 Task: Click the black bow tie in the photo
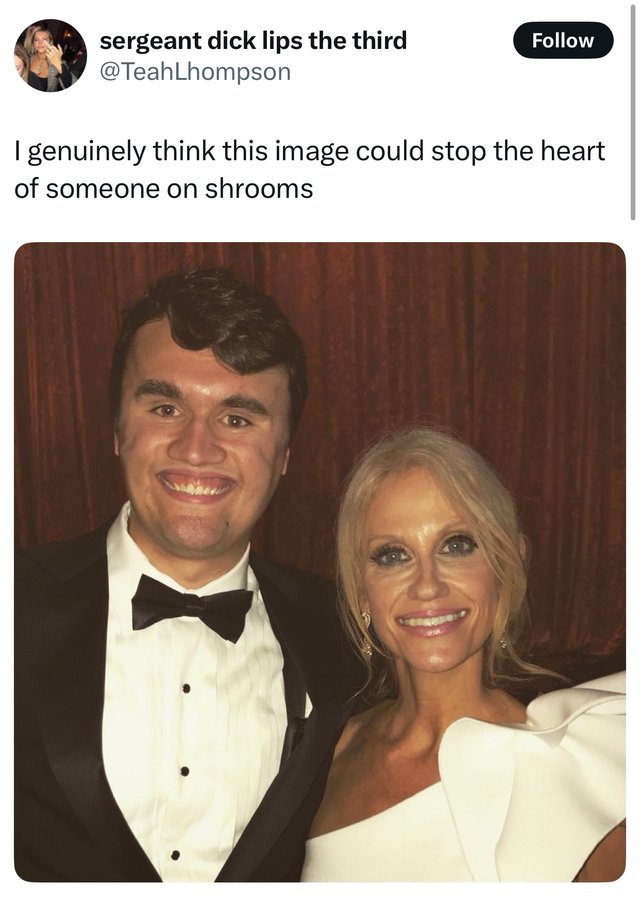click(x=192, y=608)
